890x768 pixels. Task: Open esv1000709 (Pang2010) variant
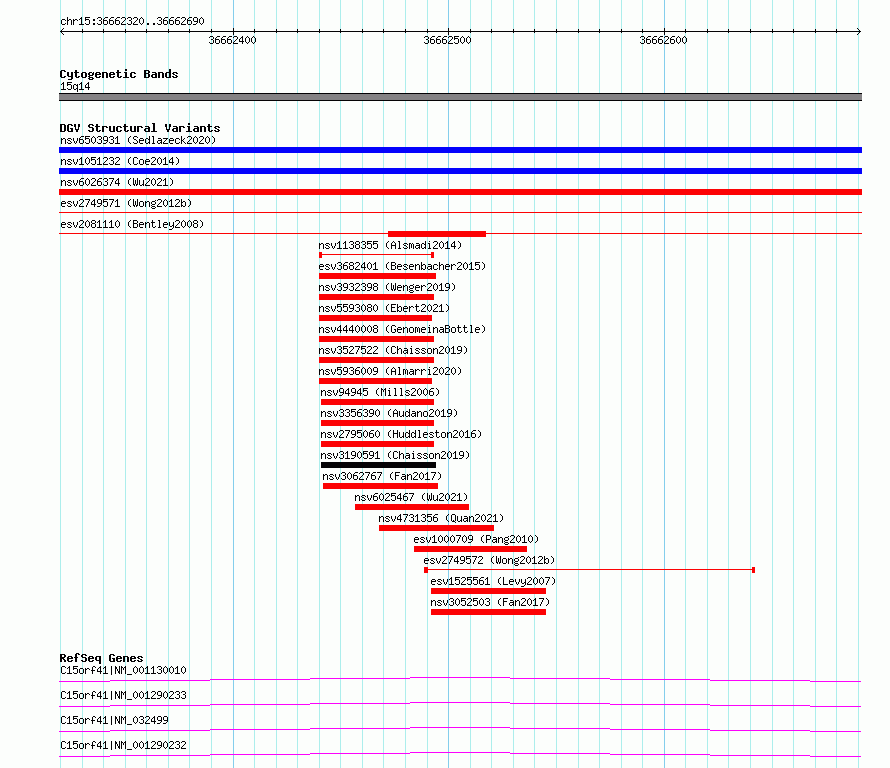pyautogui.click(x=476, y=539)
